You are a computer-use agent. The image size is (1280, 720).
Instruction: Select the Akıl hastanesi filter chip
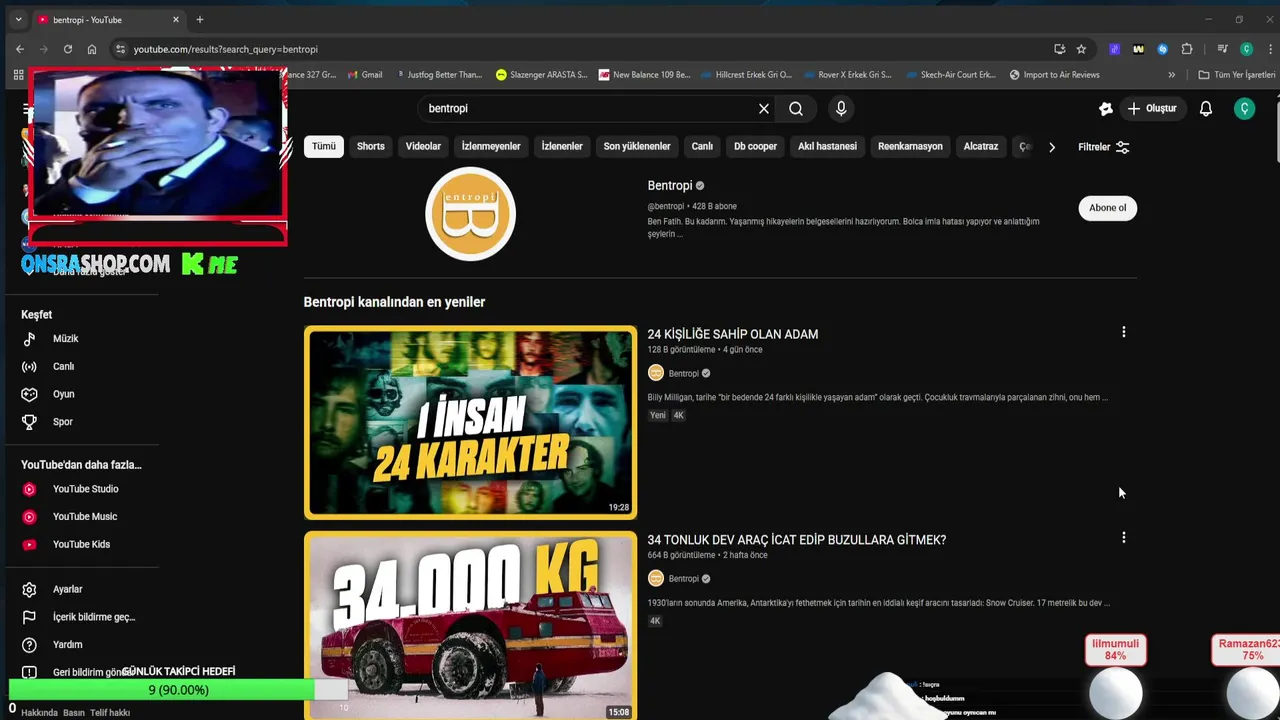[x=827, y=146]
